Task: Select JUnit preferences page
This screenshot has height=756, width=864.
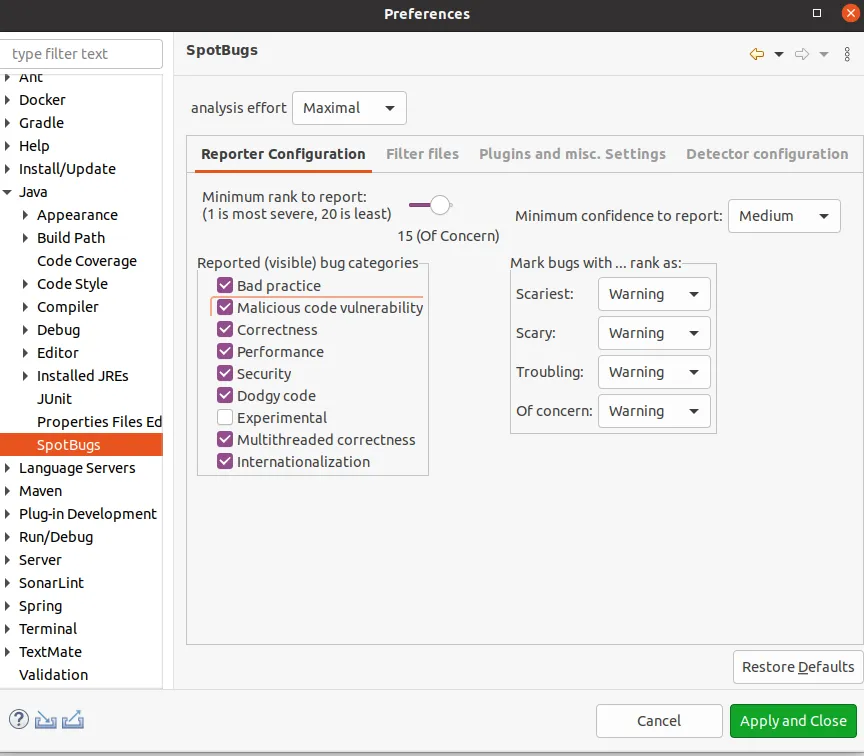Action: tap(54, 399)
